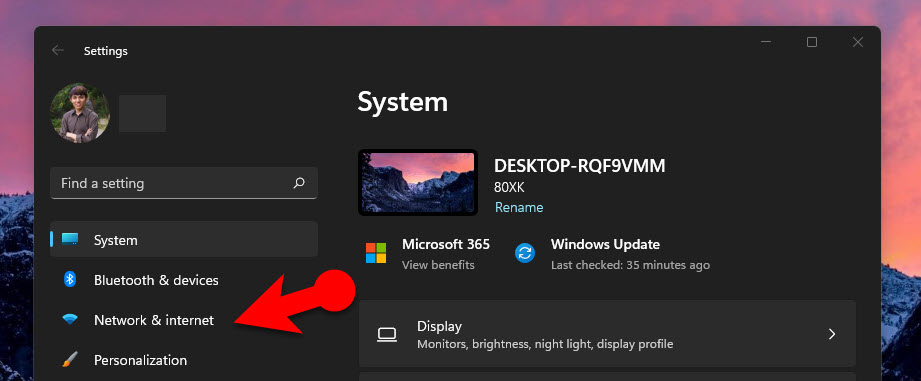This screenshot has height=381, width=921.
Task: Click the Personalization paintbrush icon
Action: [x=70, y=359]
